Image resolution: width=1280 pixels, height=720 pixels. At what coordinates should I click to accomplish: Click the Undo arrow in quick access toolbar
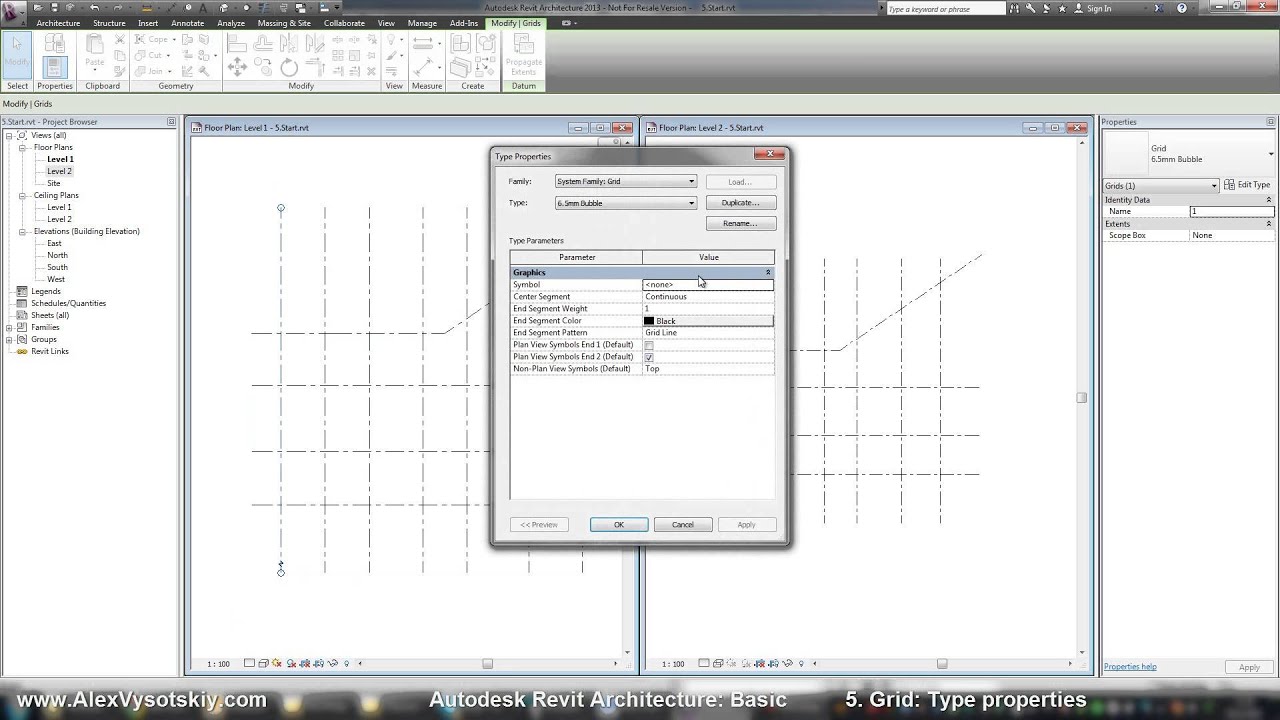tap(95, 8)
